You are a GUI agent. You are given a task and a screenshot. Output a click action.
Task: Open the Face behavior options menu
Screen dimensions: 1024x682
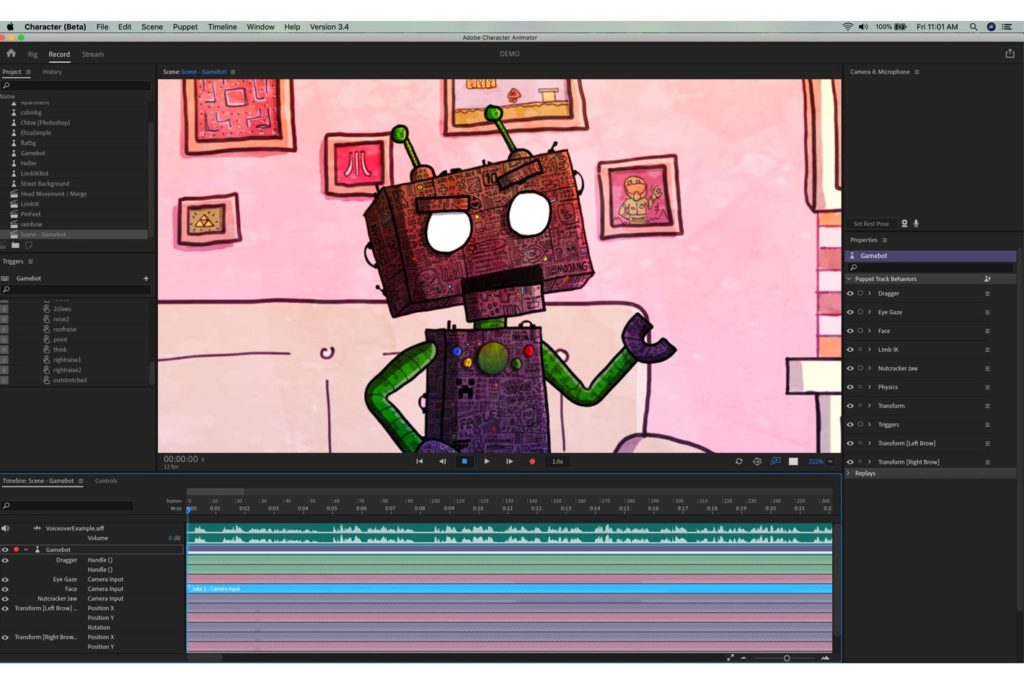[987, 331]
